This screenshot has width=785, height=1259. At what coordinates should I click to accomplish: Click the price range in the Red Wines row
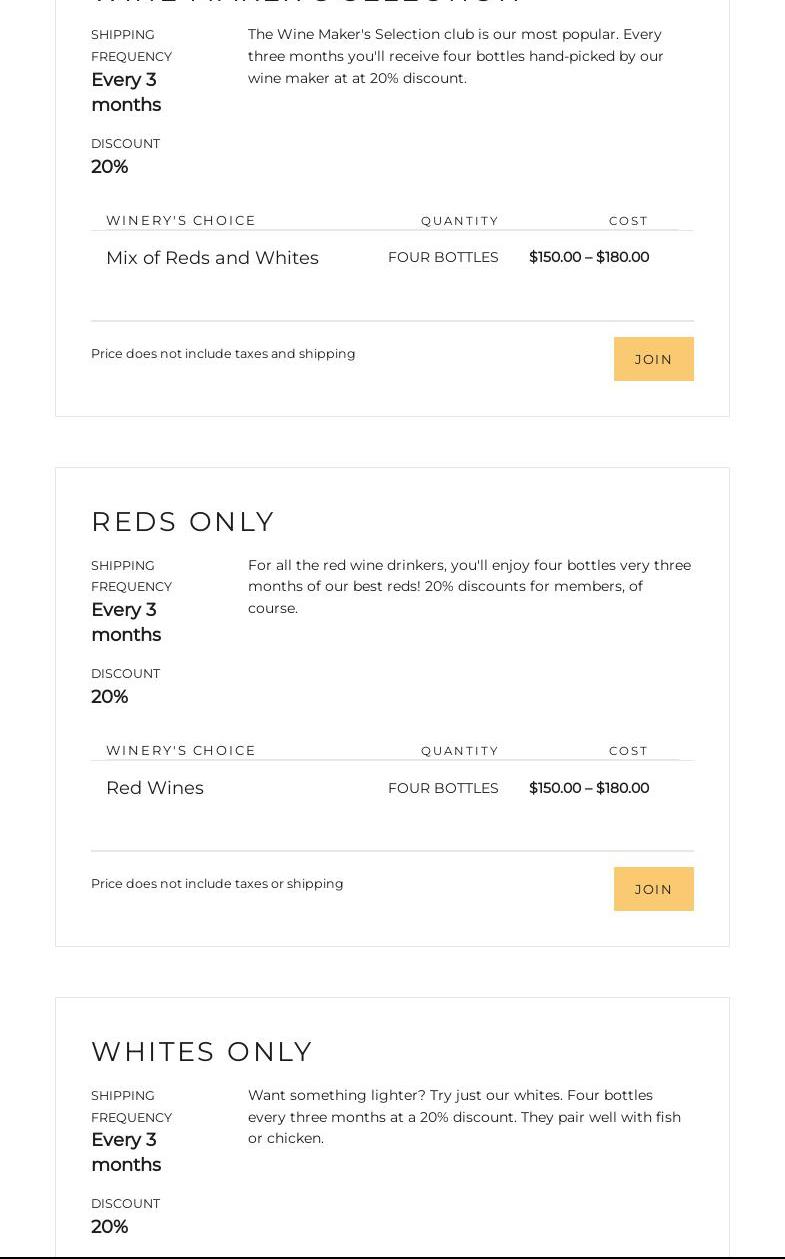pos(588,788)
